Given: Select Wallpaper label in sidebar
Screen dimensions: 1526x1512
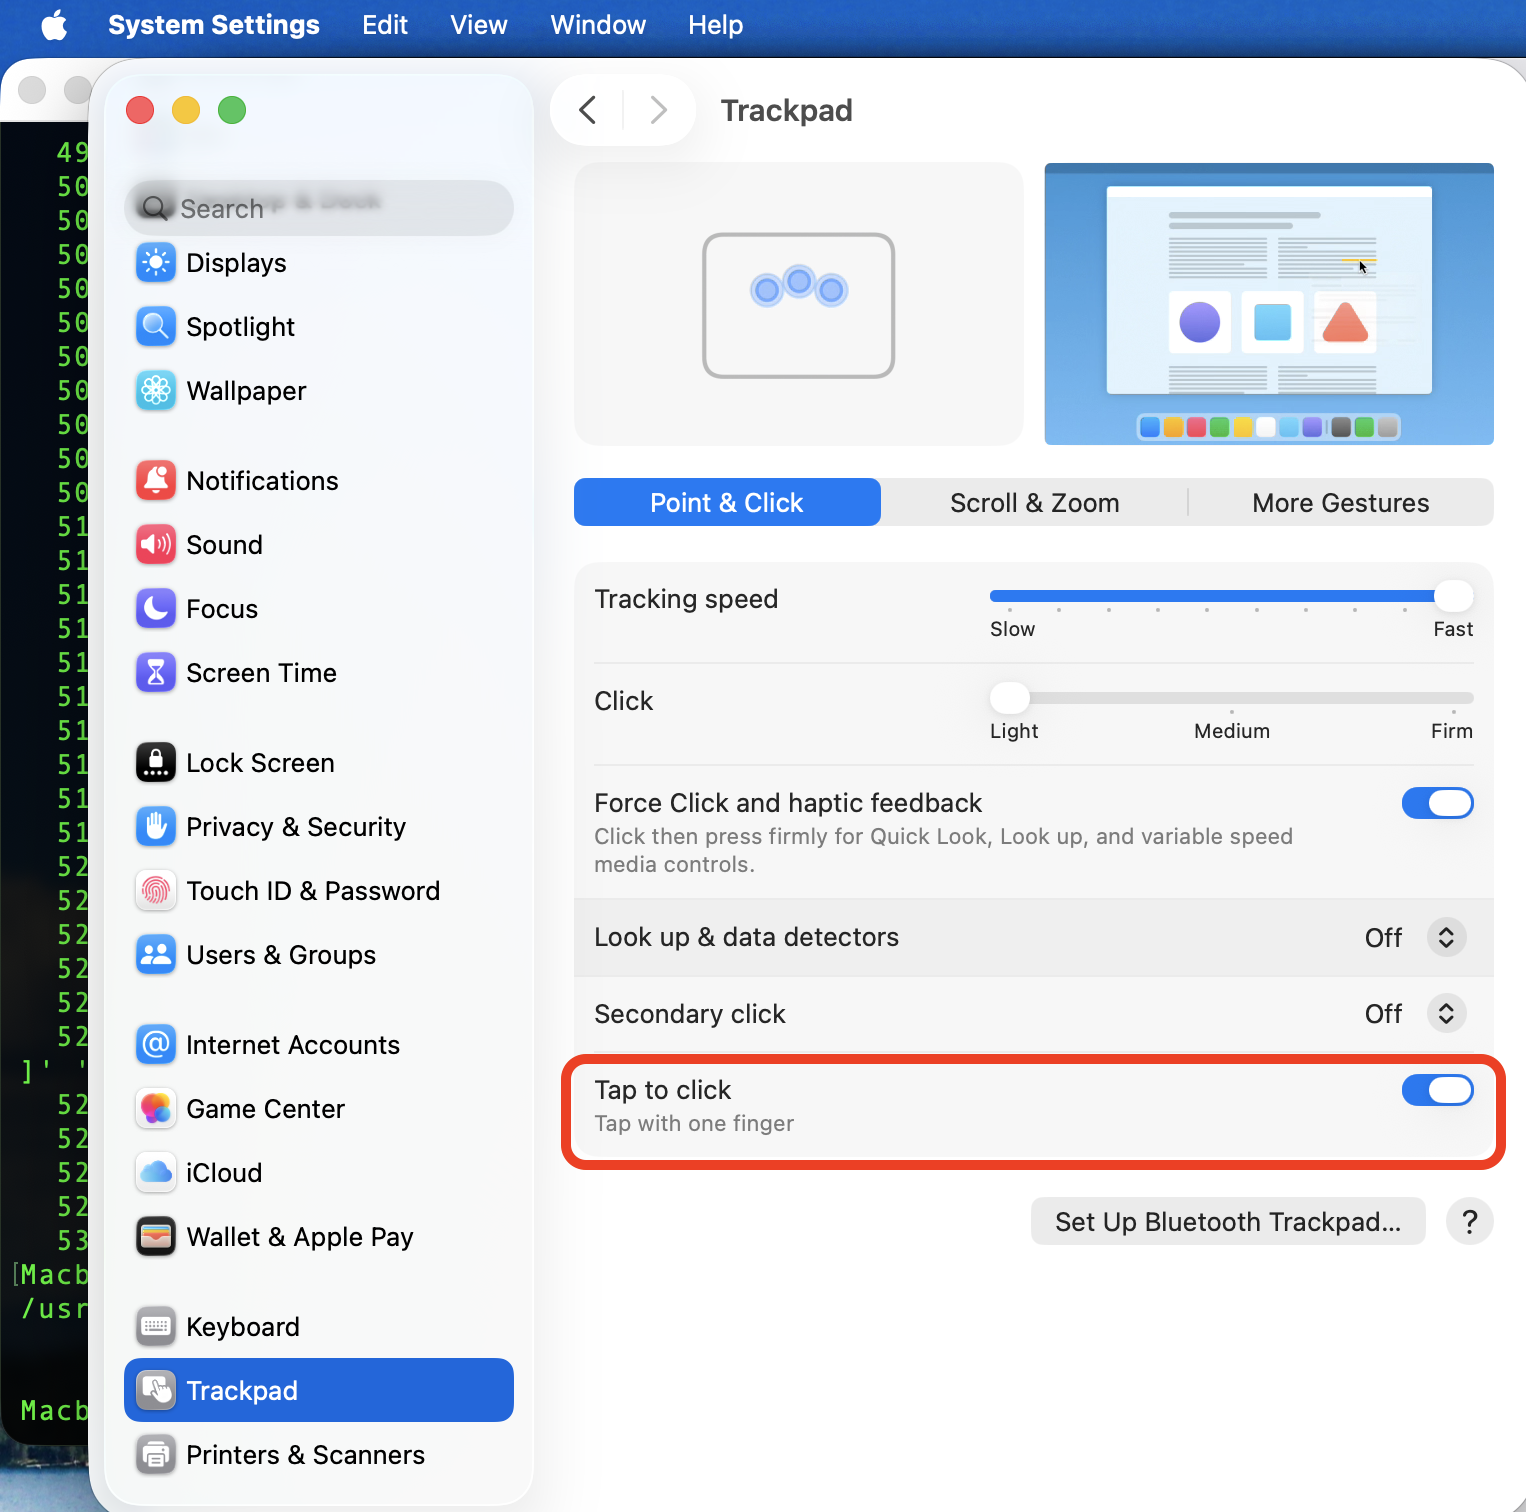Looking at the screenshot, I should click(247, 391).
